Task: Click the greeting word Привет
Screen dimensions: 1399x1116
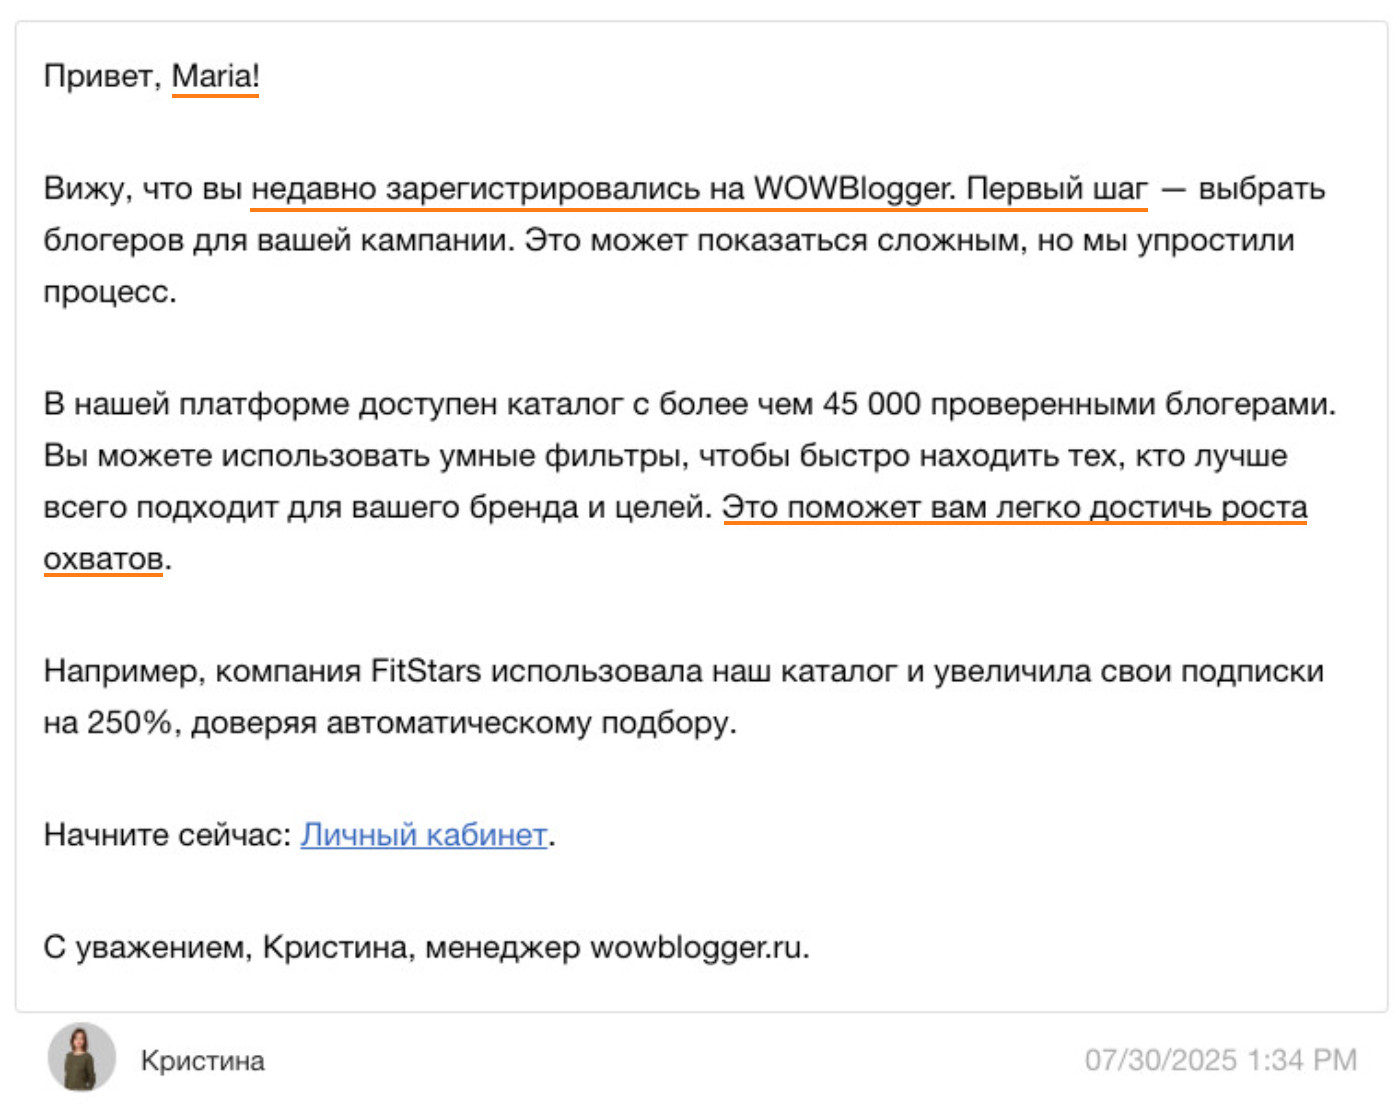Action: (x=98, y=76)
